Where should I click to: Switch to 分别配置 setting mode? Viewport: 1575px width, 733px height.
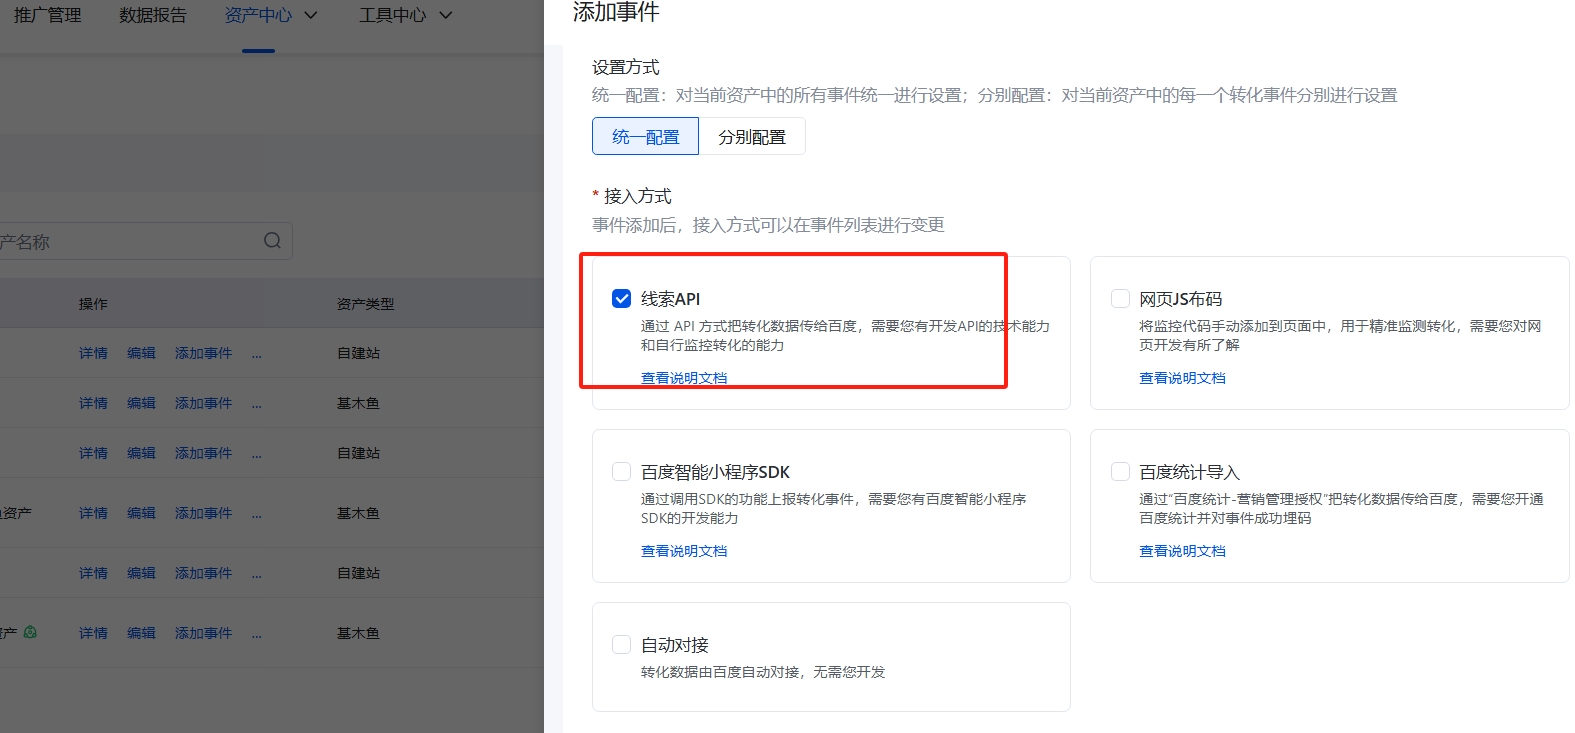pyautogui.click(x=752, y=137)
